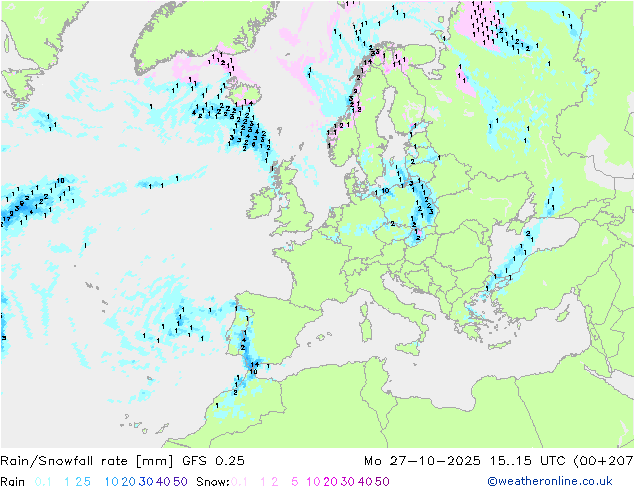Click the 'Mo 27-10-2025' date text

coord(422,460)
